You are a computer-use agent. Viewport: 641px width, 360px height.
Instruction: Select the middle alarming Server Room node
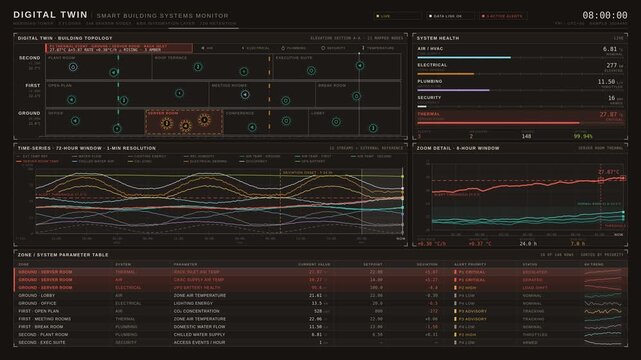pos(185,126)
